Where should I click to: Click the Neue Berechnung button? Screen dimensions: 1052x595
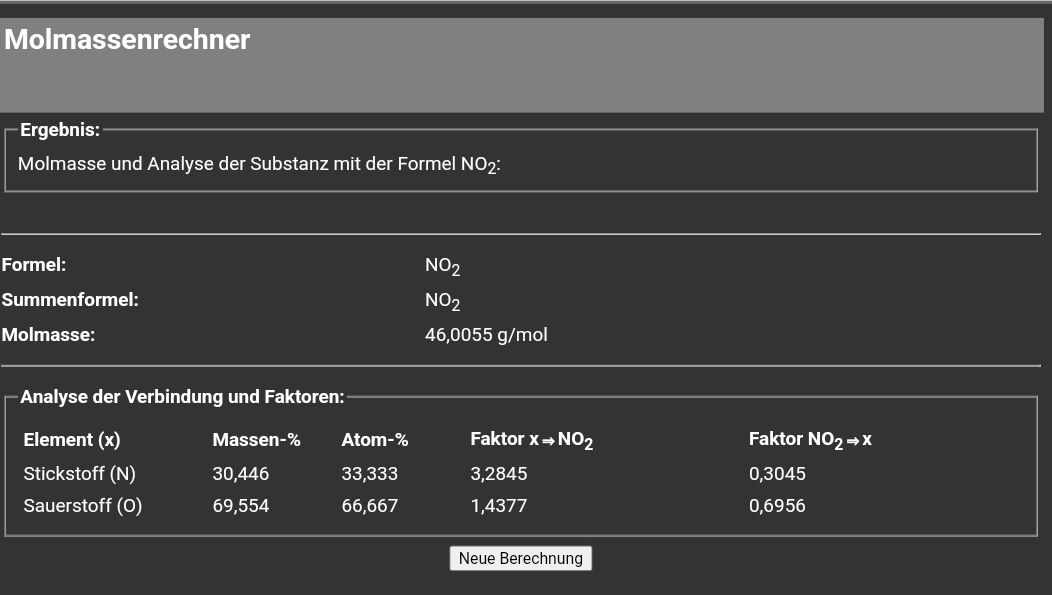tap(520, 558)
